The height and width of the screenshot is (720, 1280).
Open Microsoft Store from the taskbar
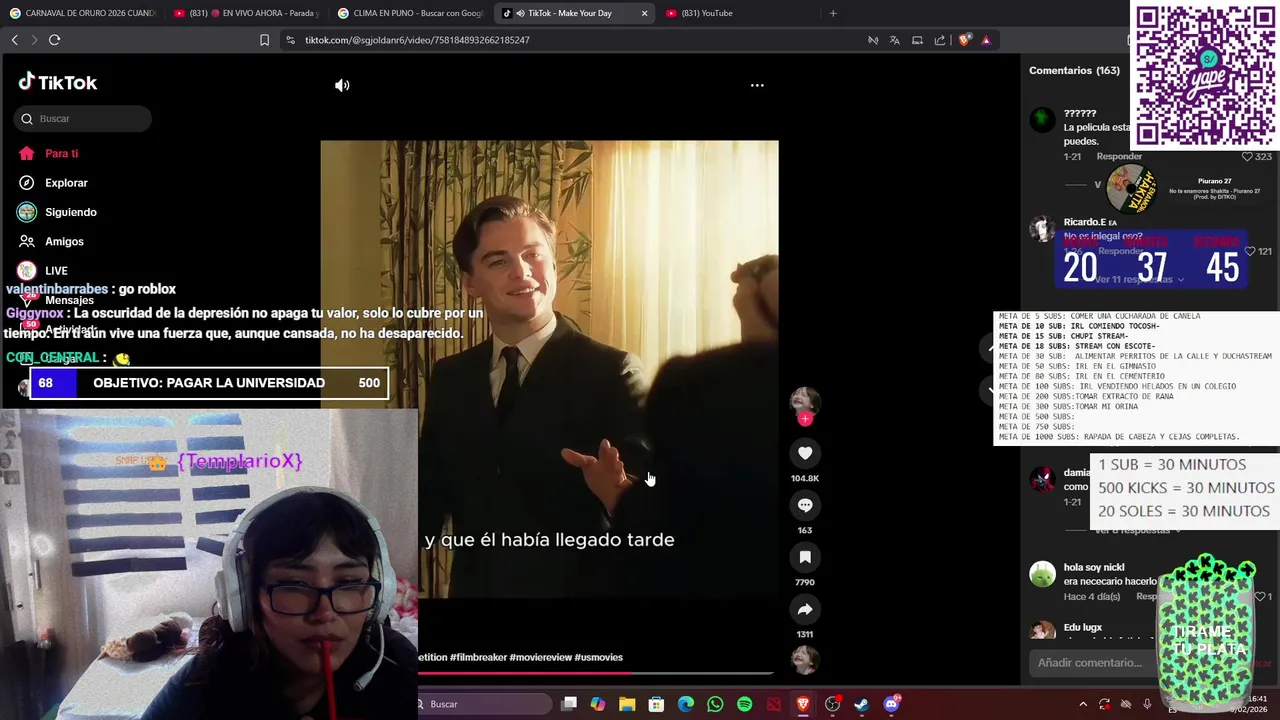[x=656, y=704]
